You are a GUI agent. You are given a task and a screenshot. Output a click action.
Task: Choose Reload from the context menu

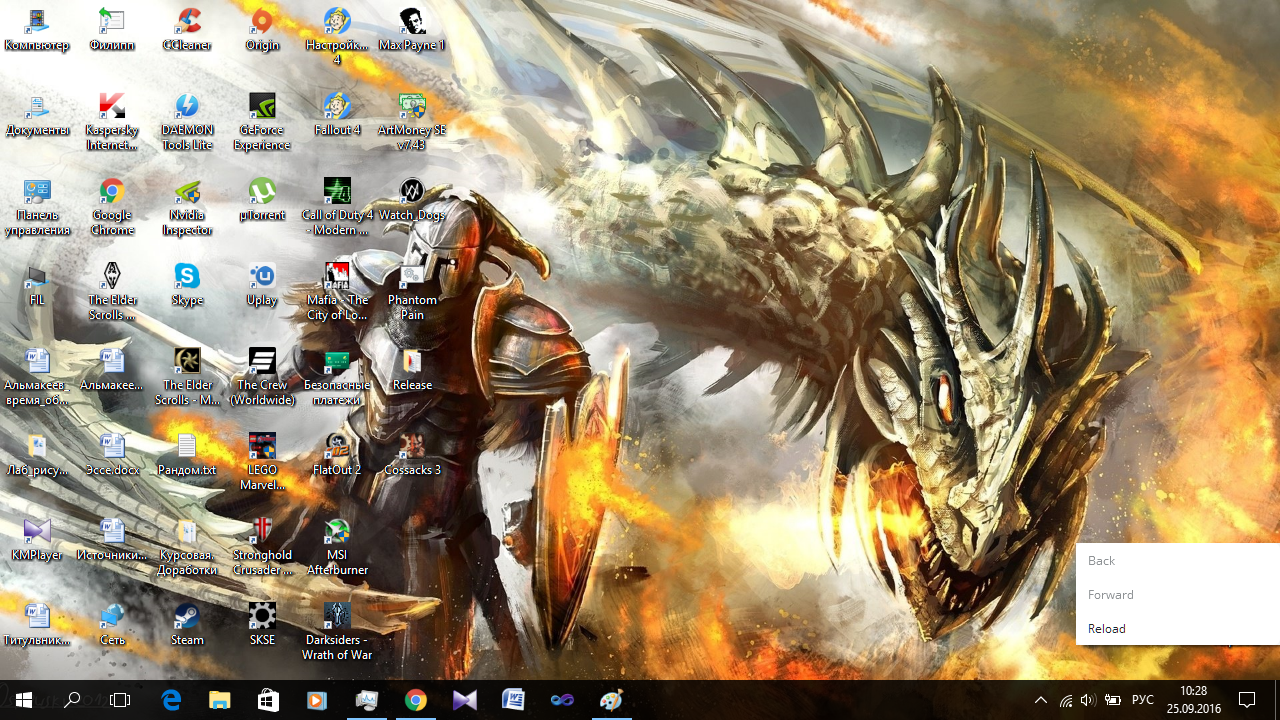[x=1107, y=628]
